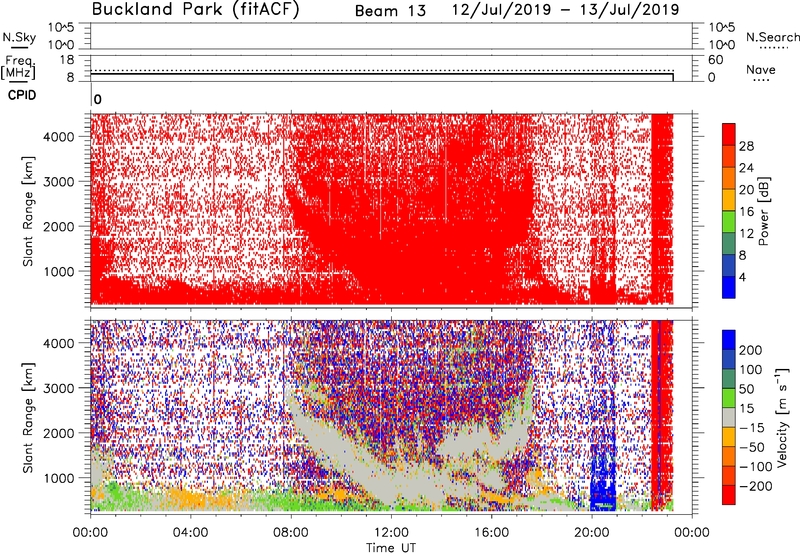This screenshot has height=554, width=800.
Task: Click the solid red band in the velocity panel
Action: (x=662, y=415)
